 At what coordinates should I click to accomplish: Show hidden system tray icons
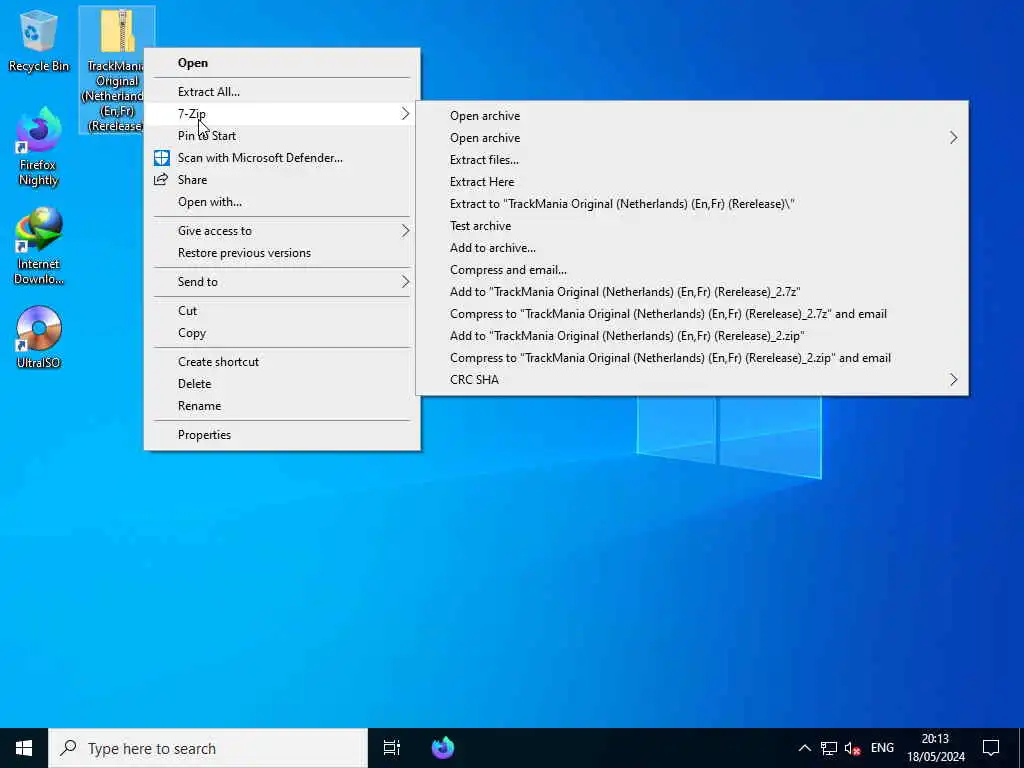coord(805,748)
